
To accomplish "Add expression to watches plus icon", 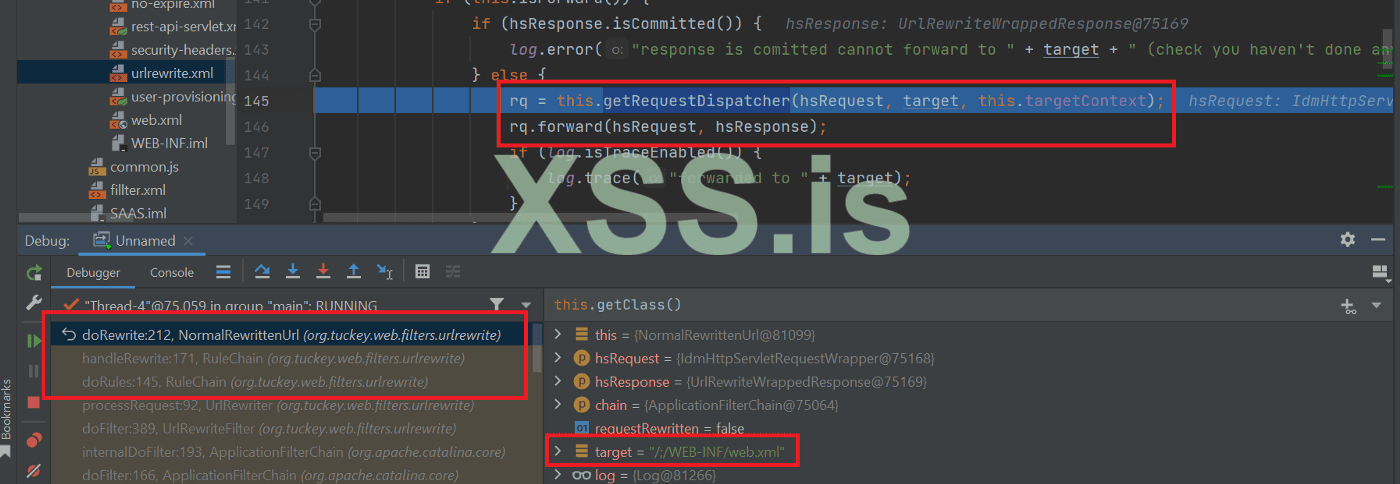I will 1349,305.
